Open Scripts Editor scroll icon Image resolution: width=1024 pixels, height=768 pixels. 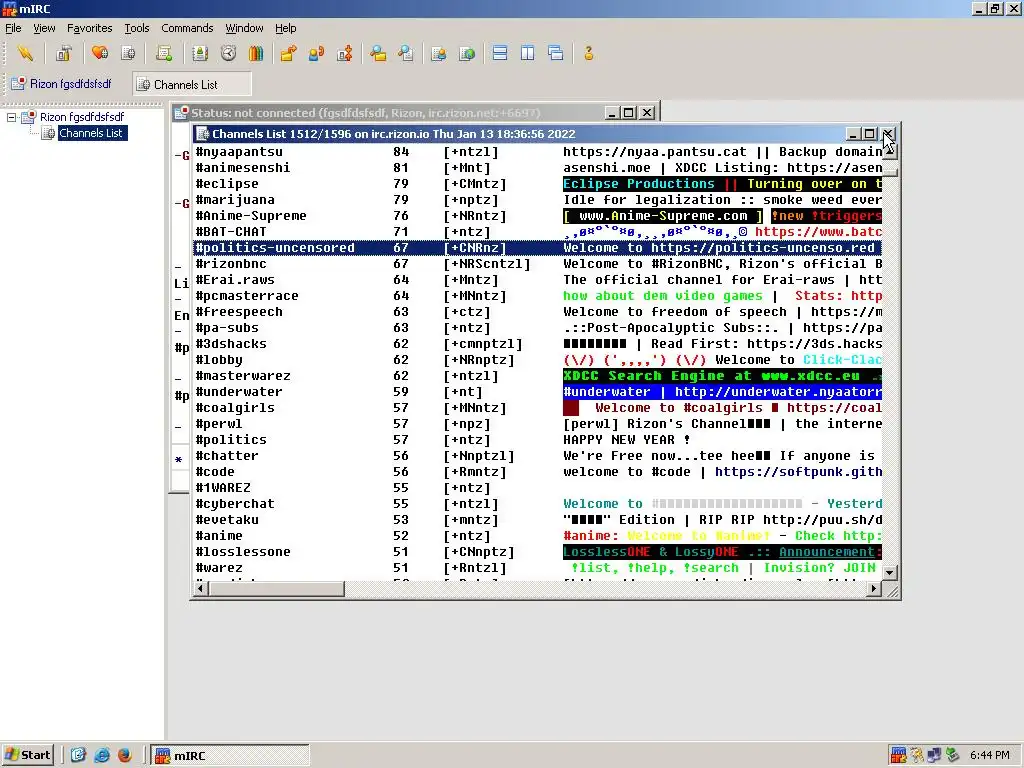(164, 54)
